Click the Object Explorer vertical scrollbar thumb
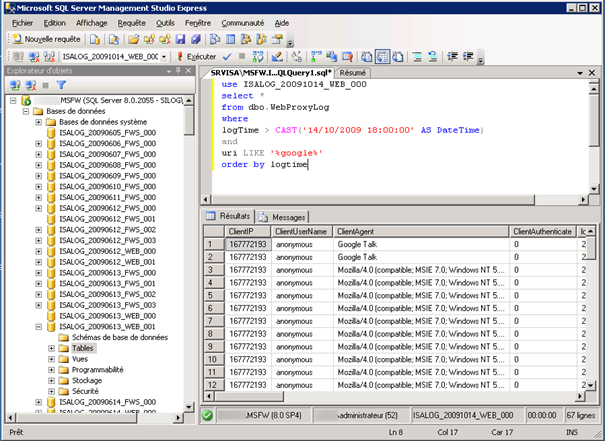 coord(189,120)
